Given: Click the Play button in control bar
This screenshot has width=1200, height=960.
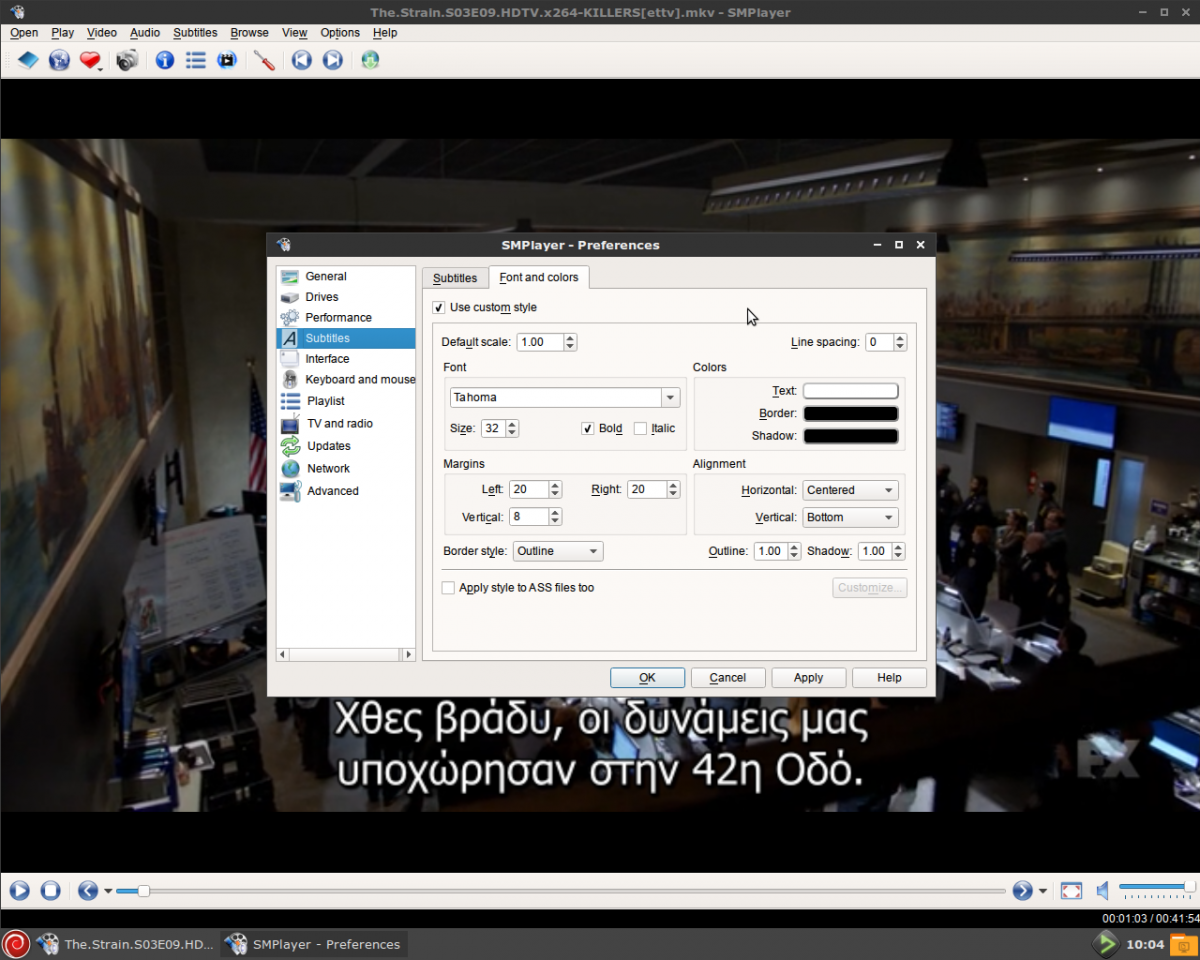Looking at the screenshot, I should pyautogui.click(x=20, y=891).
